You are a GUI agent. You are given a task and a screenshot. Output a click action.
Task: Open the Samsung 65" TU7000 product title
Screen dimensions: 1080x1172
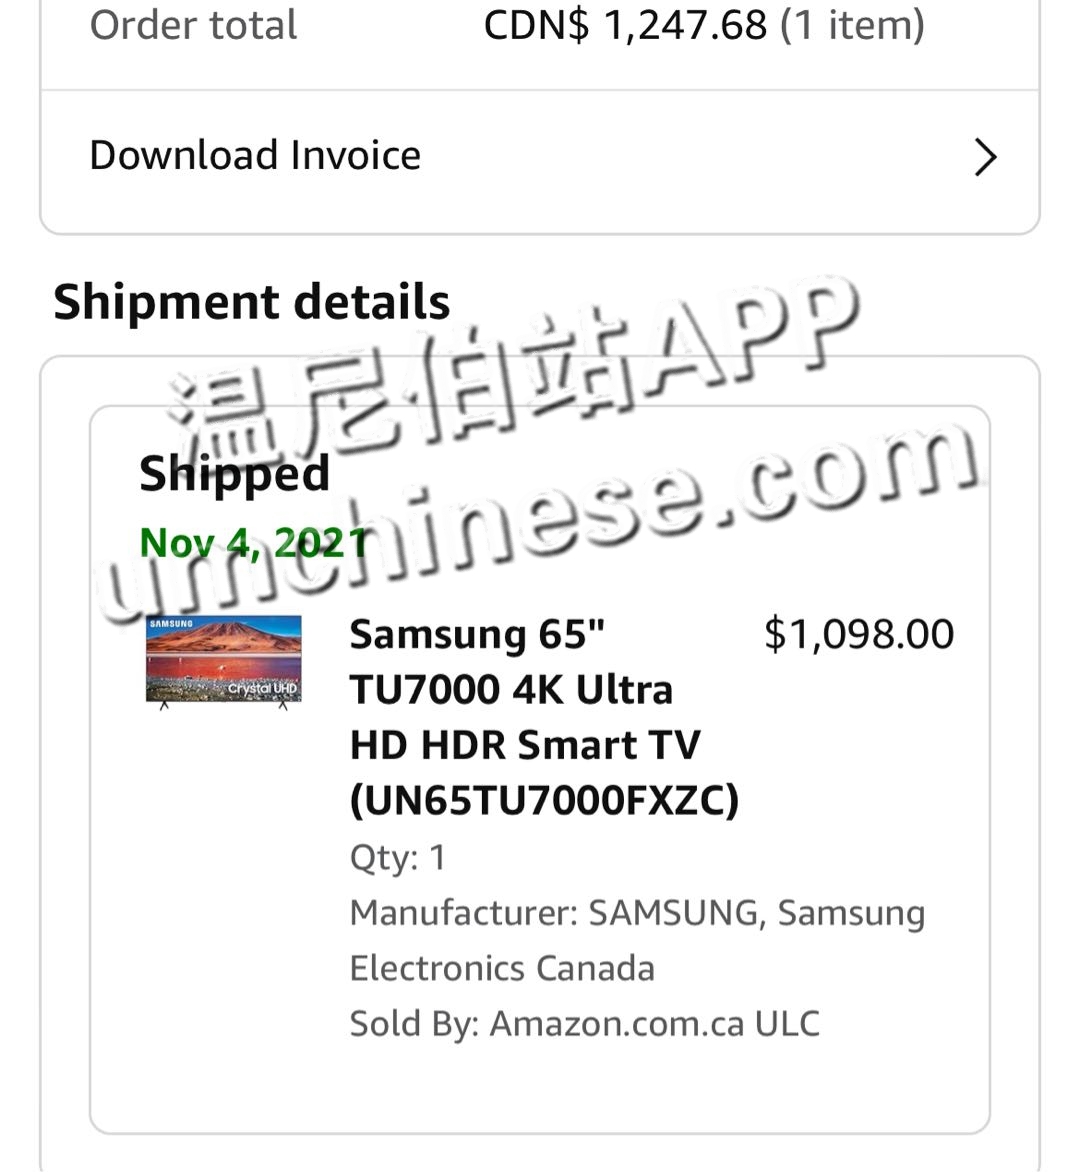525,689
